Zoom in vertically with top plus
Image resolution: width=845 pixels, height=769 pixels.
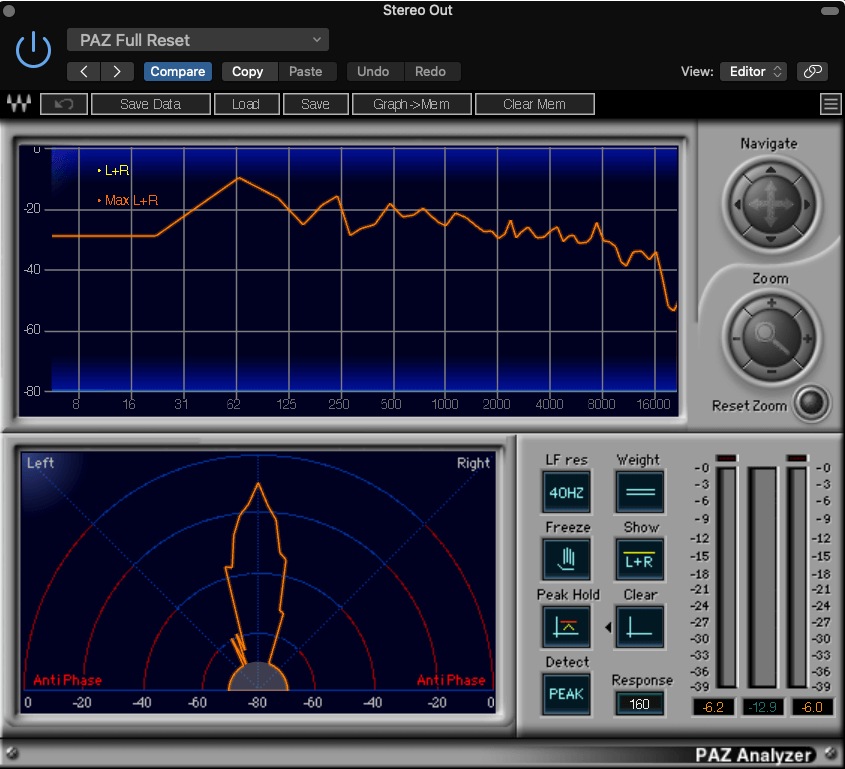pos(772,303)
